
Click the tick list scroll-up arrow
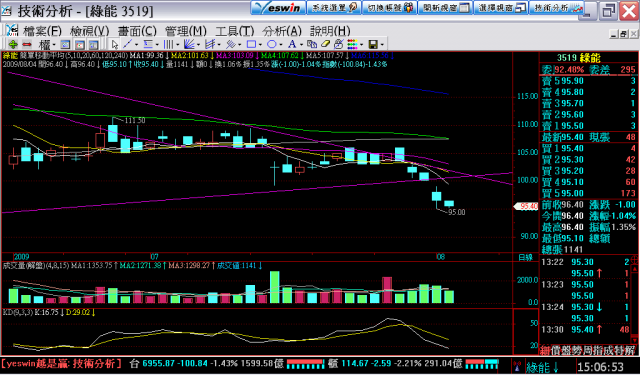[x=635, y=268]
